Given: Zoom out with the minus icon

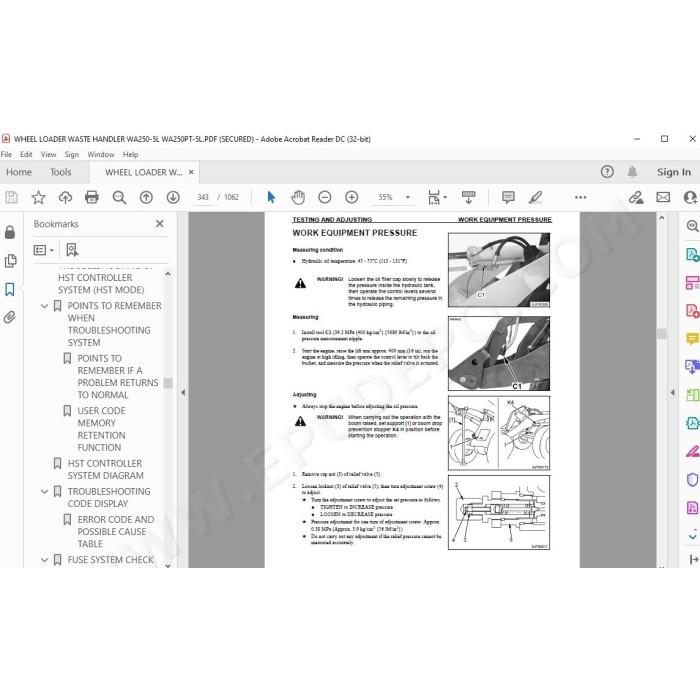Looking at the screenshot, I should point(325,197).
